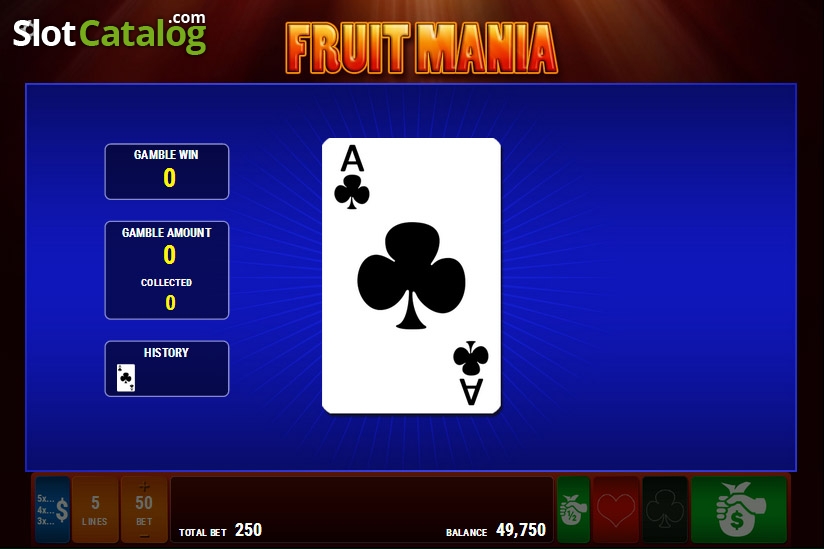Click the Balance 49,750 readout
824x549 pixels.
pyautogui.click(x=496, y=531)
